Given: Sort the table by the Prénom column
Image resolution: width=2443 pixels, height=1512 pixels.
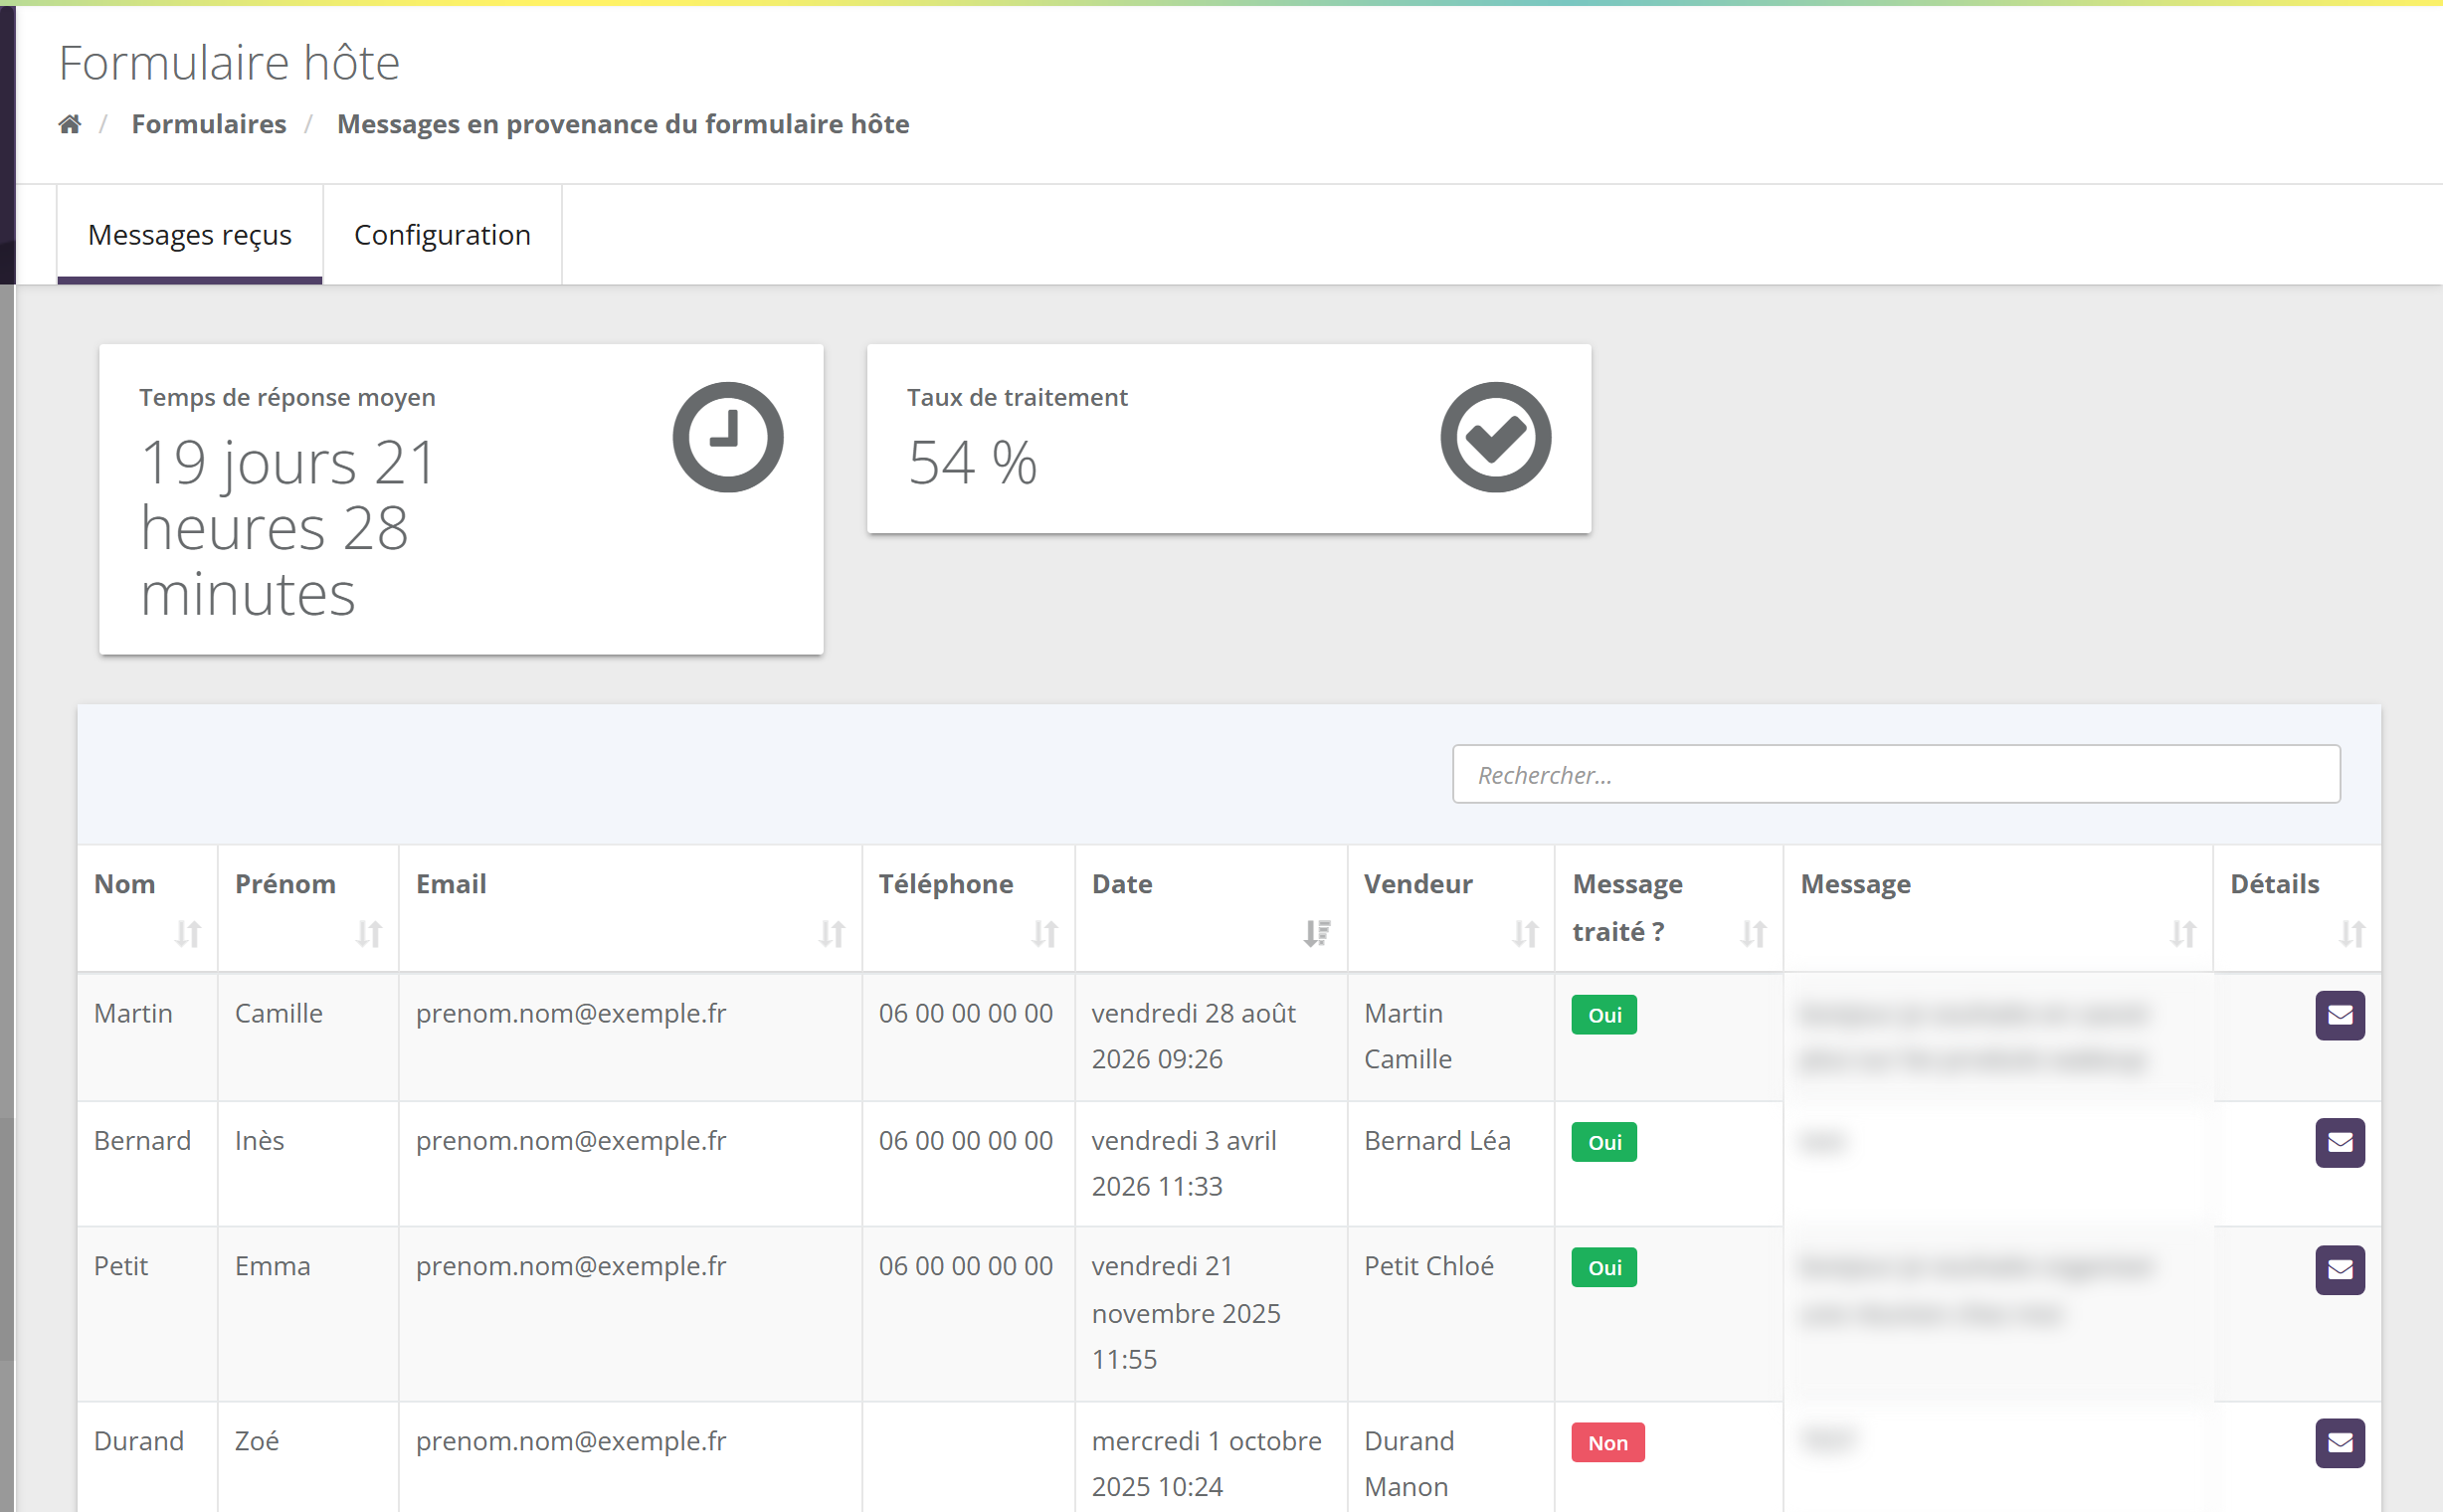Looking at the screenshot, I should coord(308,908).
